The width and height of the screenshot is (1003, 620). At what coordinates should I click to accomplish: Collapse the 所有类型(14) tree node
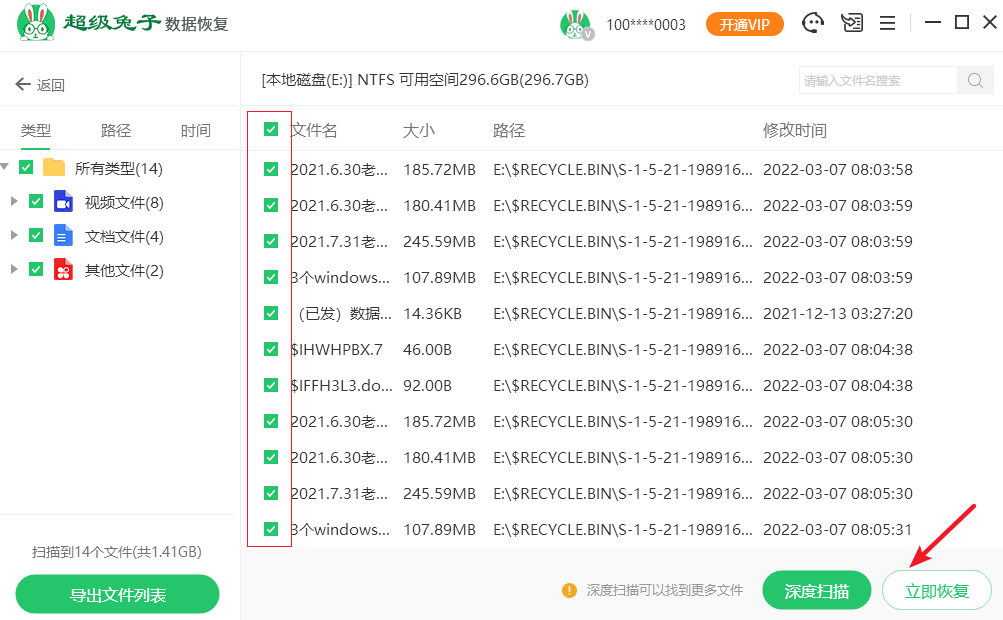tap(6, 167)
